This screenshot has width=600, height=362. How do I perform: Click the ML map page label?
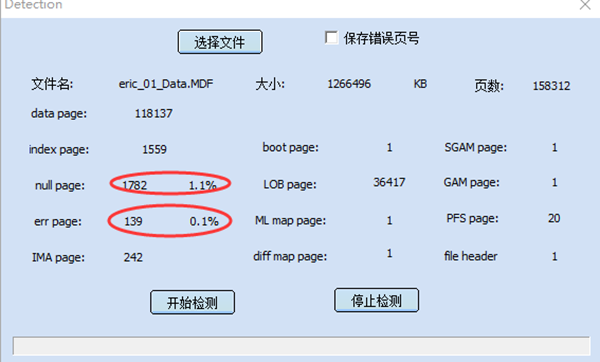(290, 220)
